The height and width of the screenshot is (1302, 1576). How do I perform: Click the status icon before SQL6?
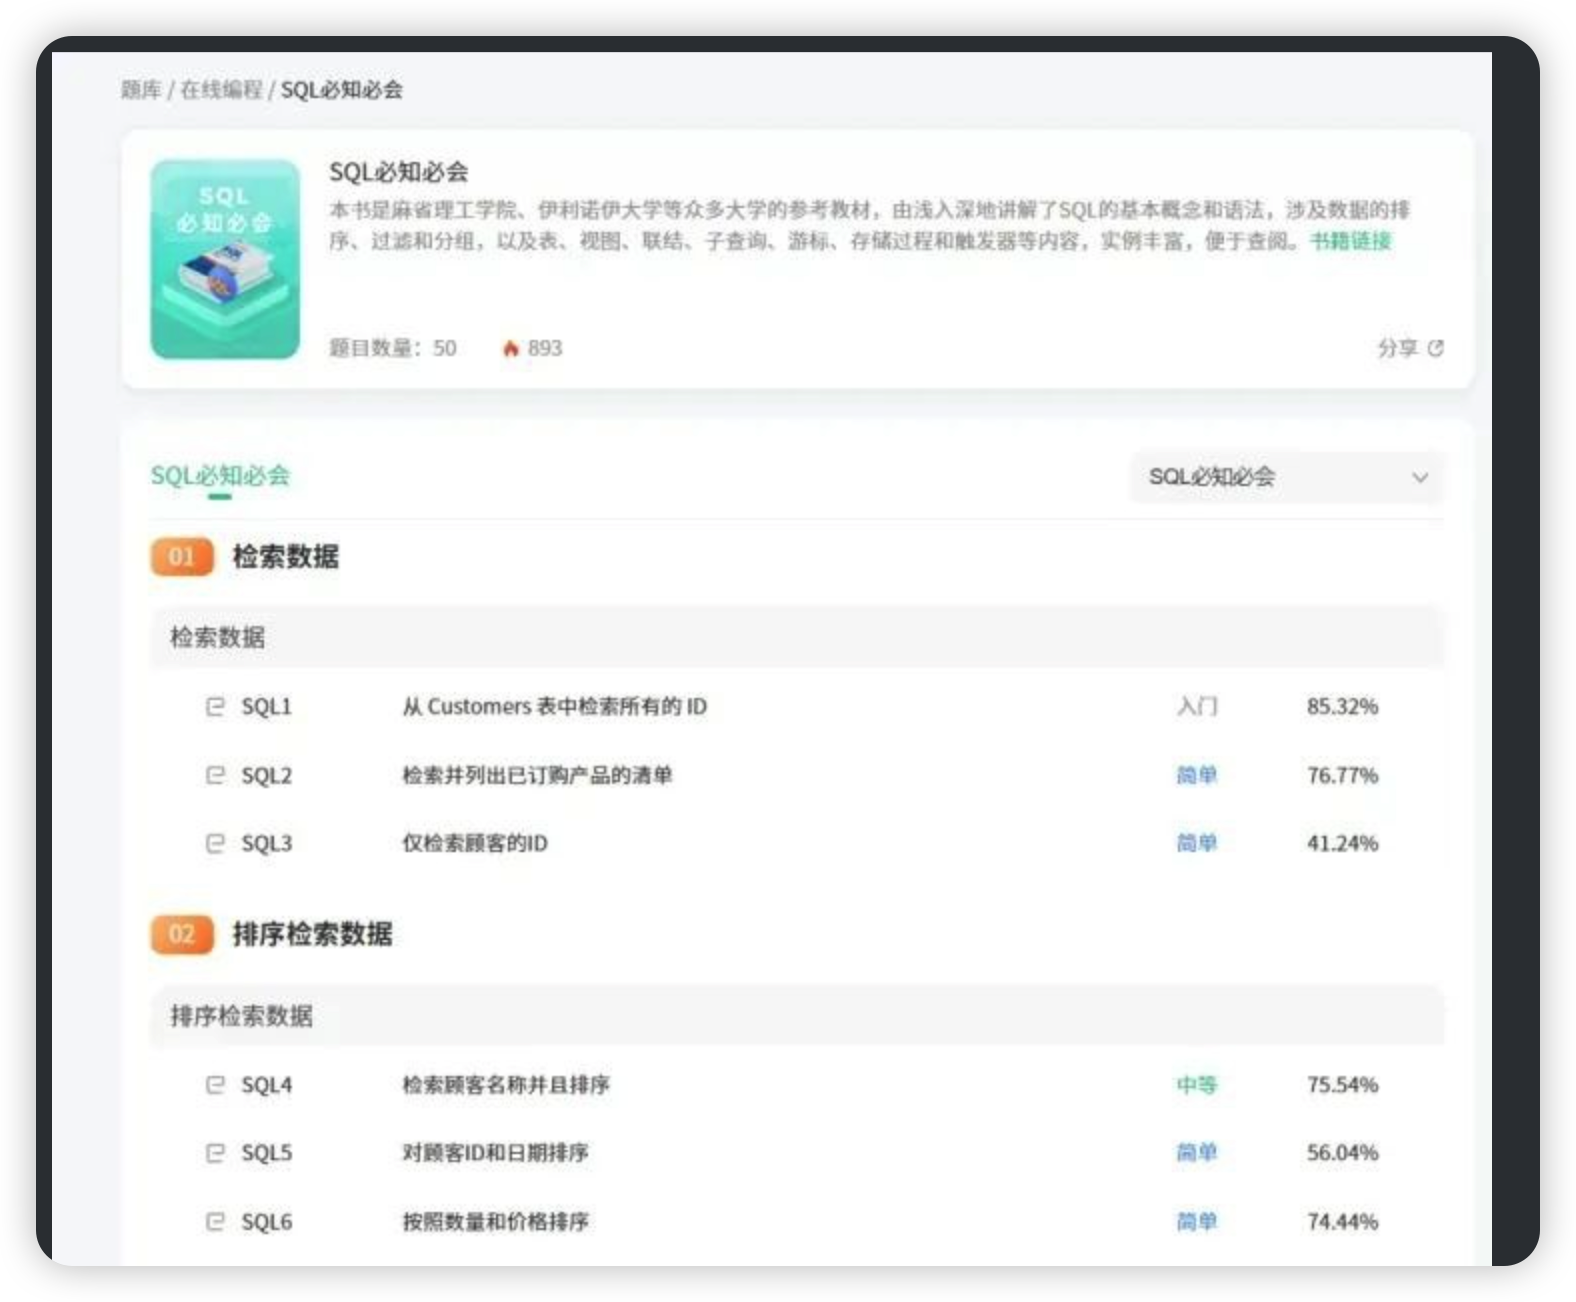coord(215,1221)
